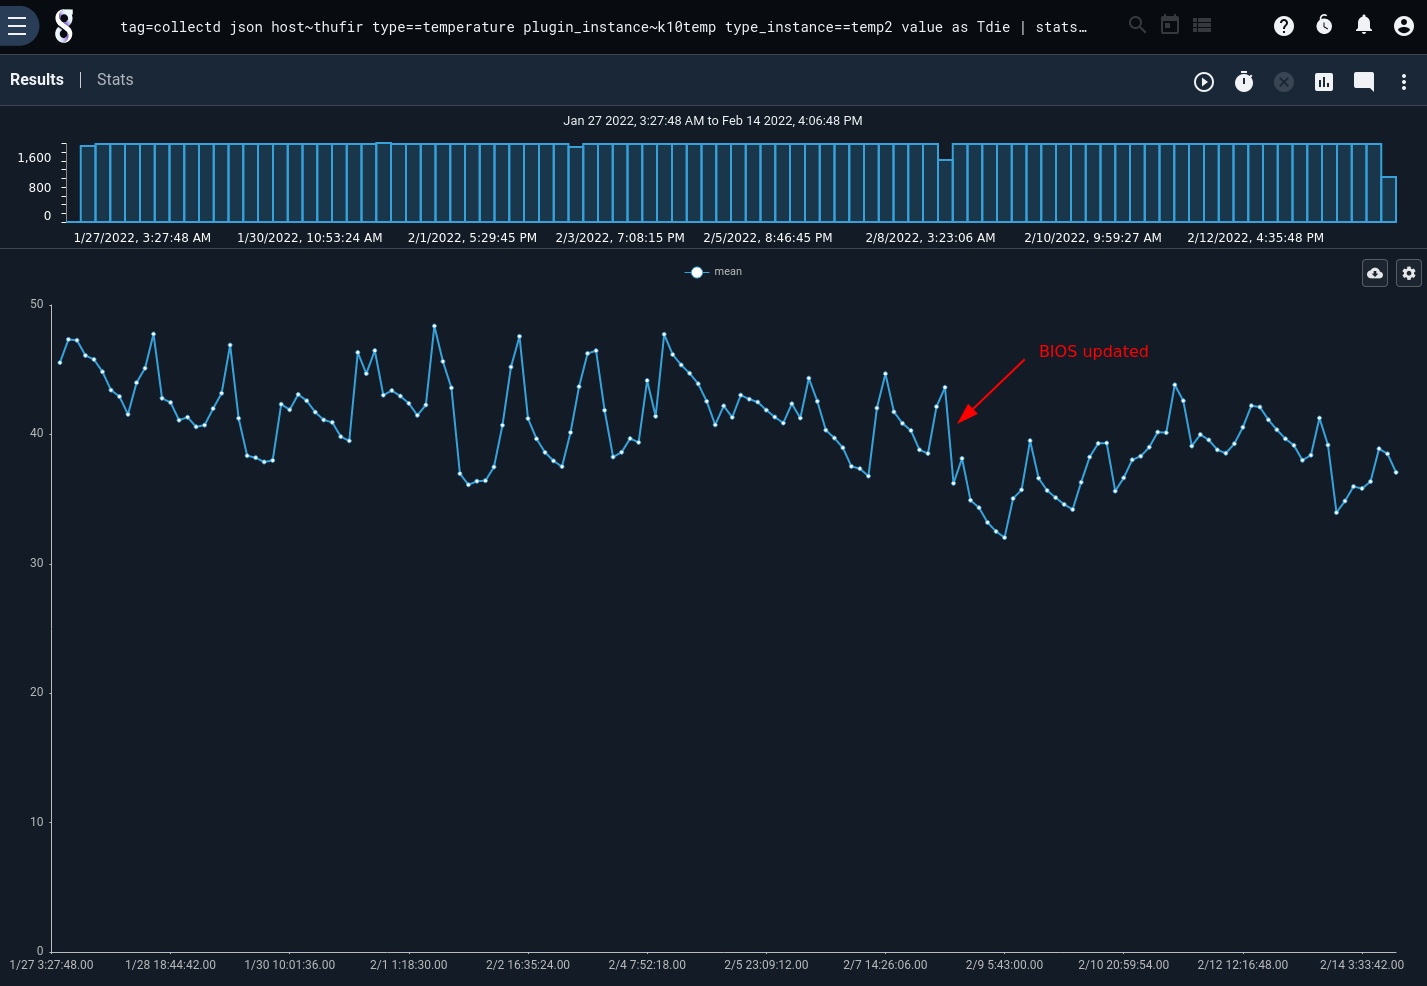The image size is (1427, 986).
Task: Open the three-dot more options menu
Action: point(1404,82)
